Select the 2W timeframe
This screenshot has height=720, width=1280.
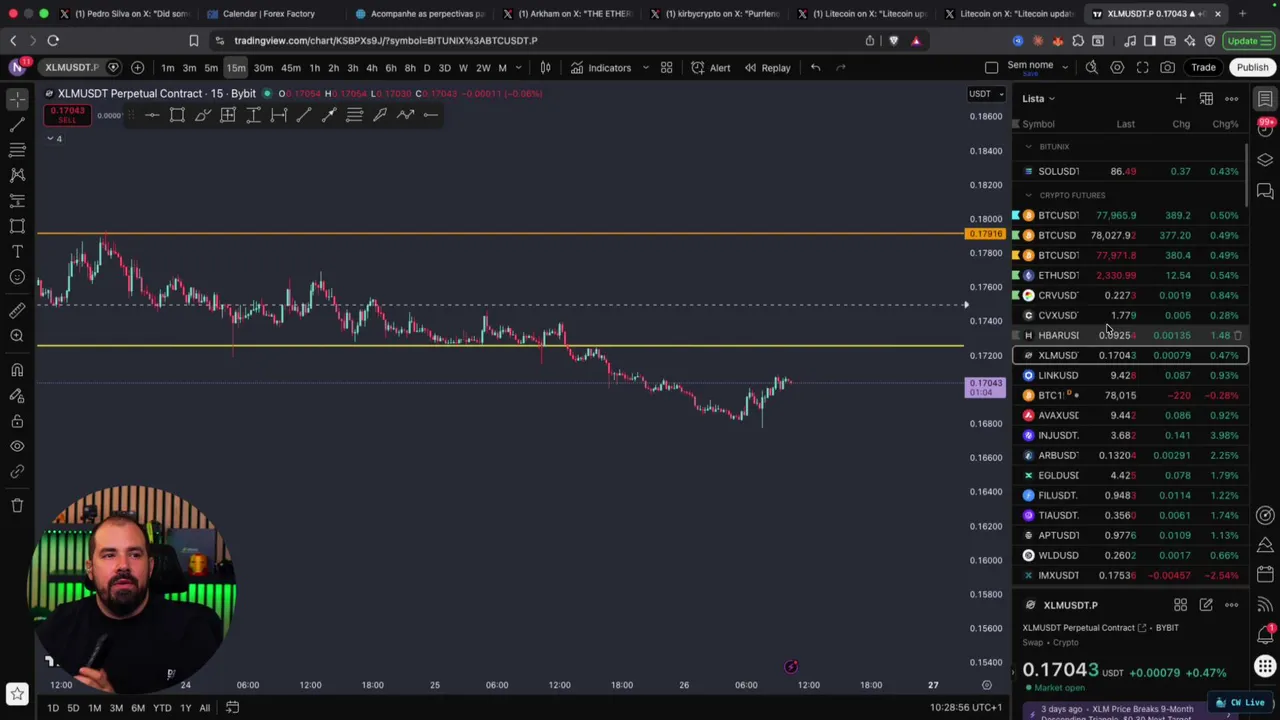click(483, 68)
